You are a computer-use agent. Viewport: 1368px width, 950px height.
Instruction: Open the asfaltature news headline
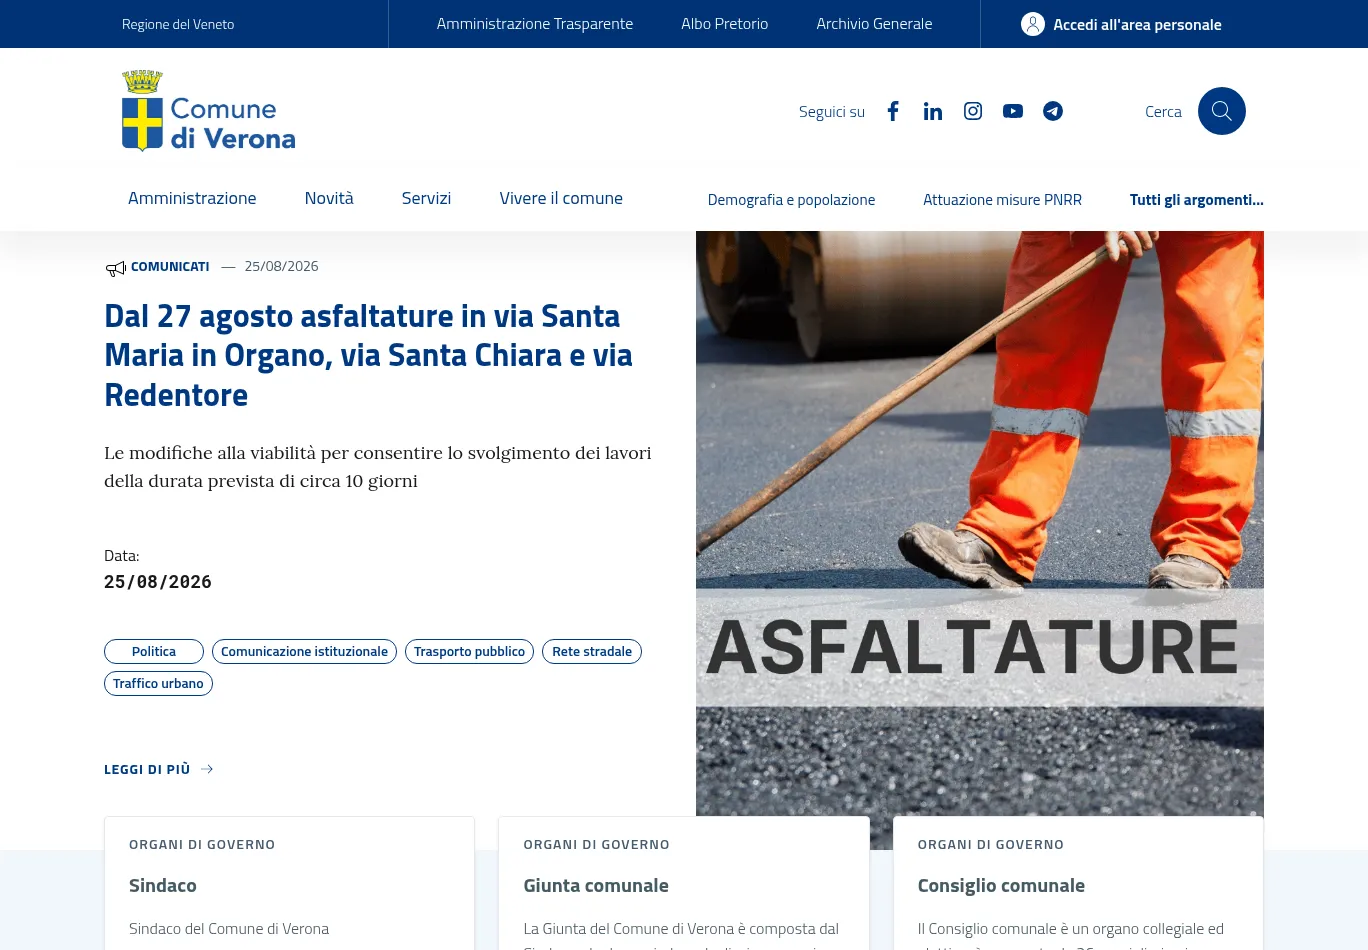point(368,355)
